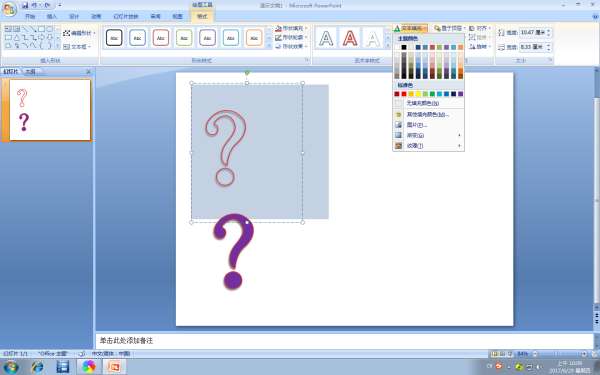Open the shape styles dialog launcher

(307, 60)
